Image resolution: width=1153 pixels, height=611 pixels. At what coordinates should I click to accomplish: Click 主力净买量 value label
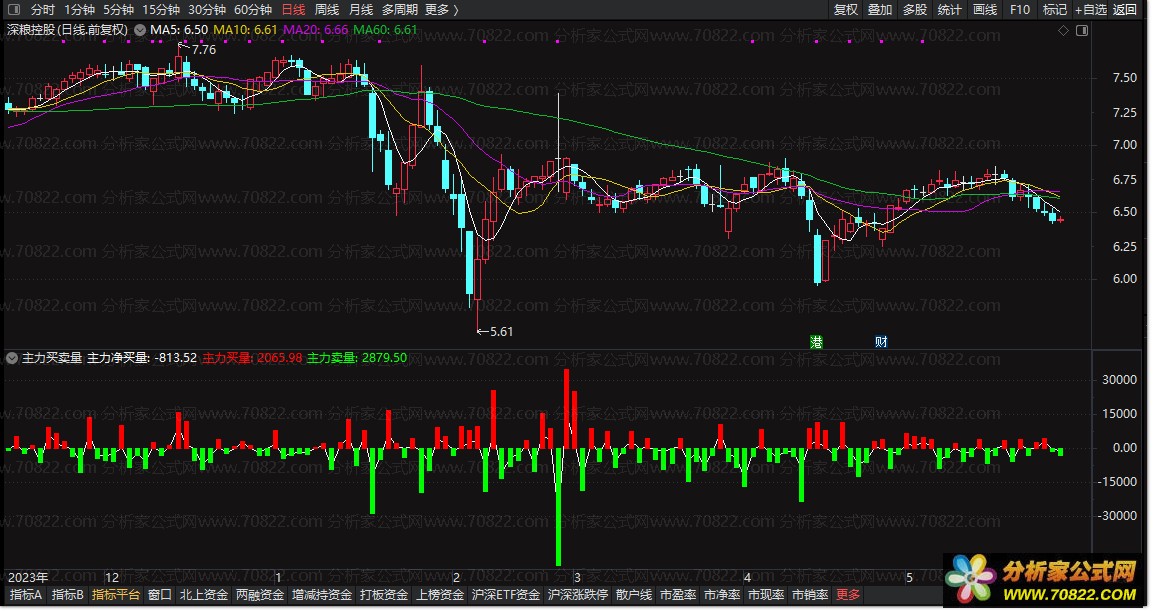142,358
